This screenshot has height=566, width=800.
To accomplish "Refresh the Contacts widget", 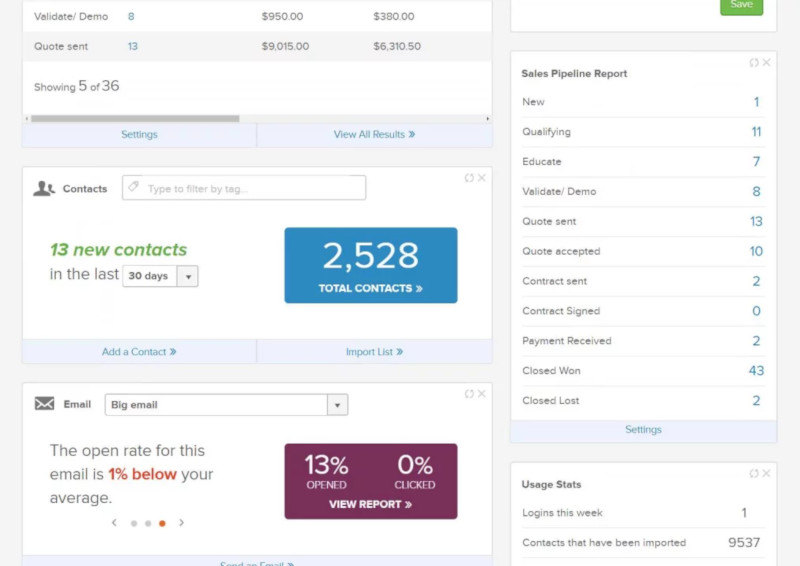I will tap(469, 178).
